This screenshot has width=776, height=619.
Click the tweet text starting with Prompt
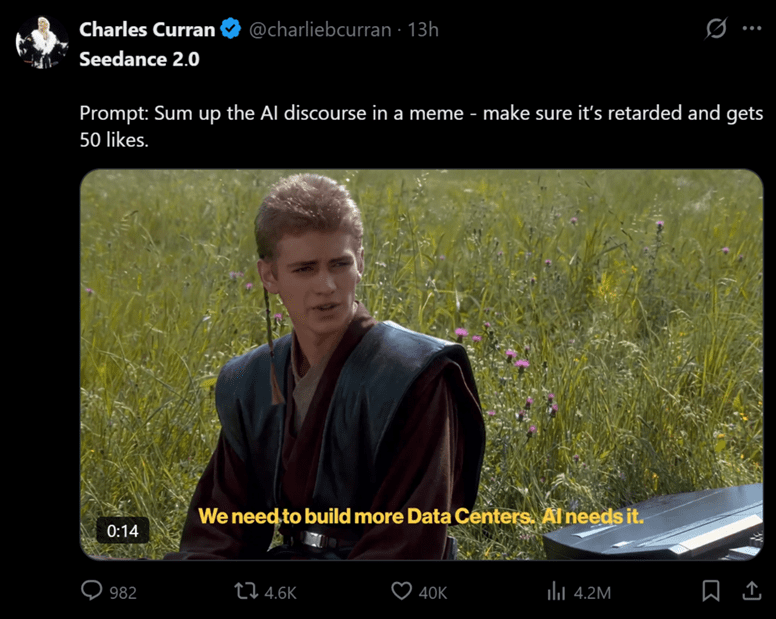(x=421, y=126)
